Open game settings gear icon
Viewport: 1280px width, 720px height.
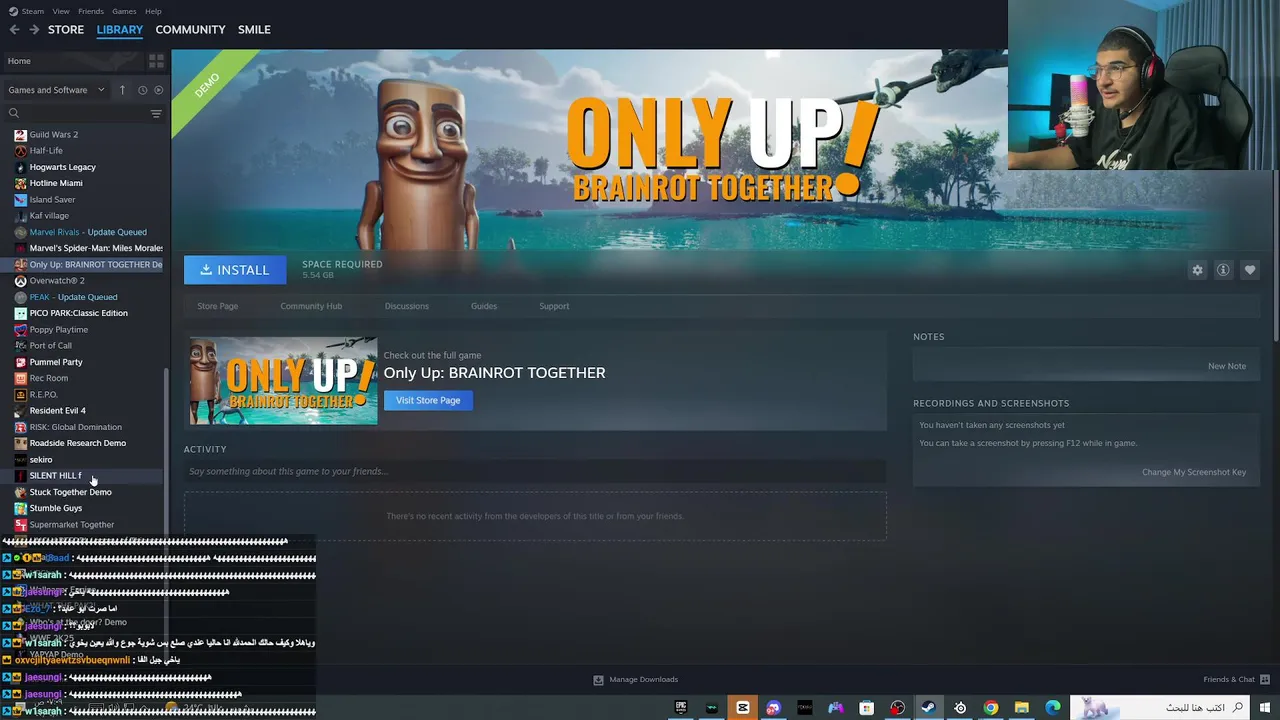click(x=1197, y=270)
